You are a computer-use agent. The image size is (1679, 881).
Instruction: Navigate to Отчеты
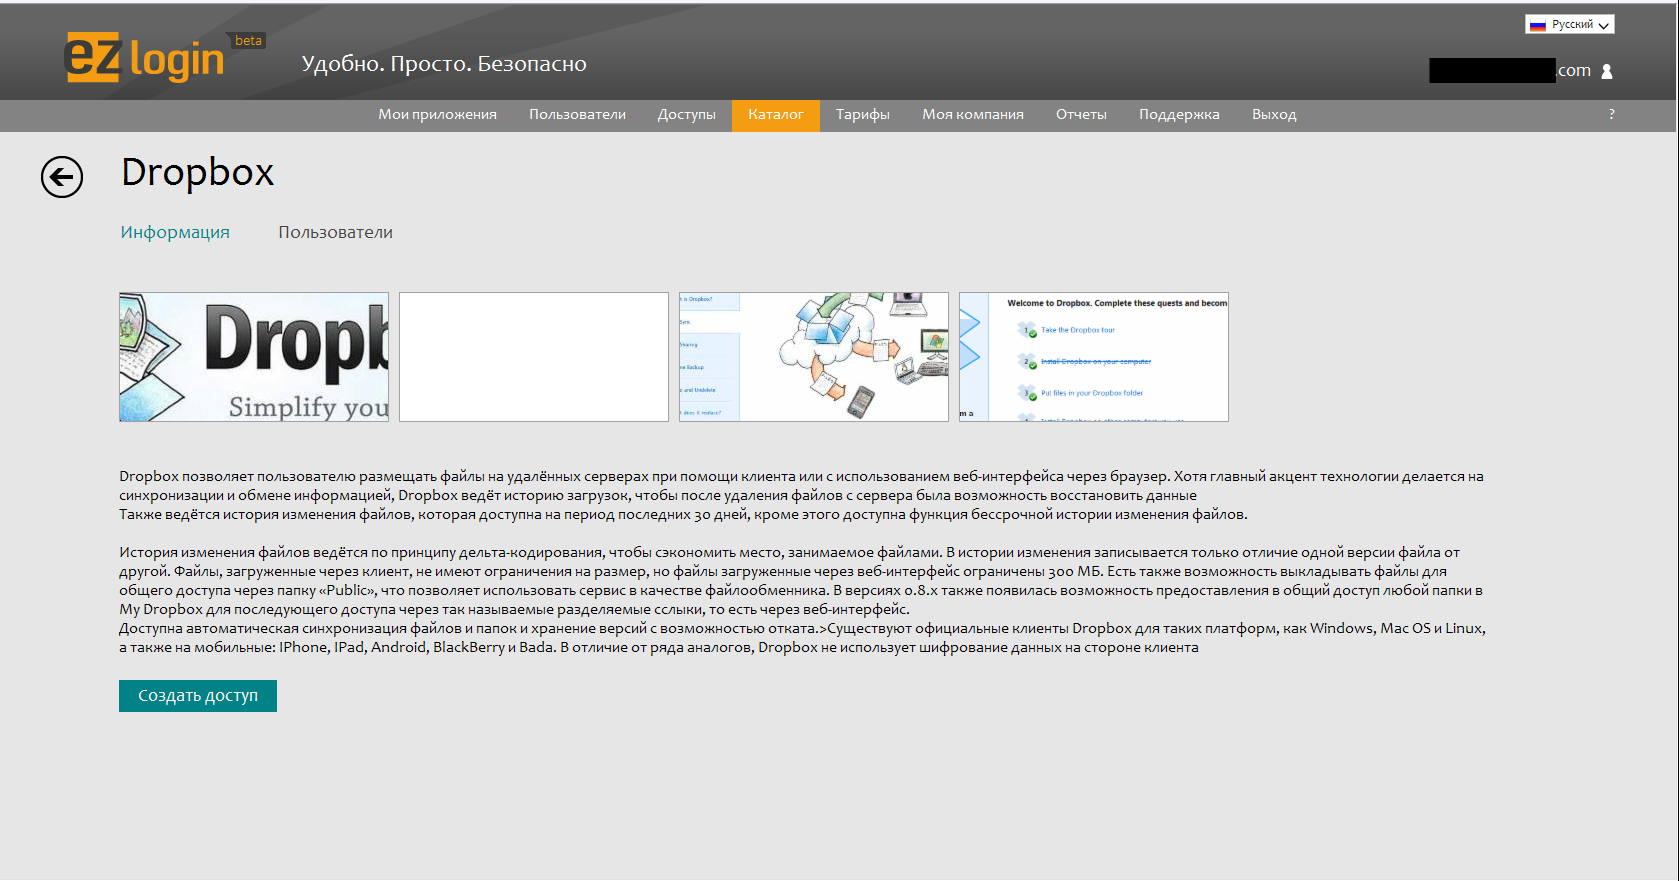pos(1081,115)
